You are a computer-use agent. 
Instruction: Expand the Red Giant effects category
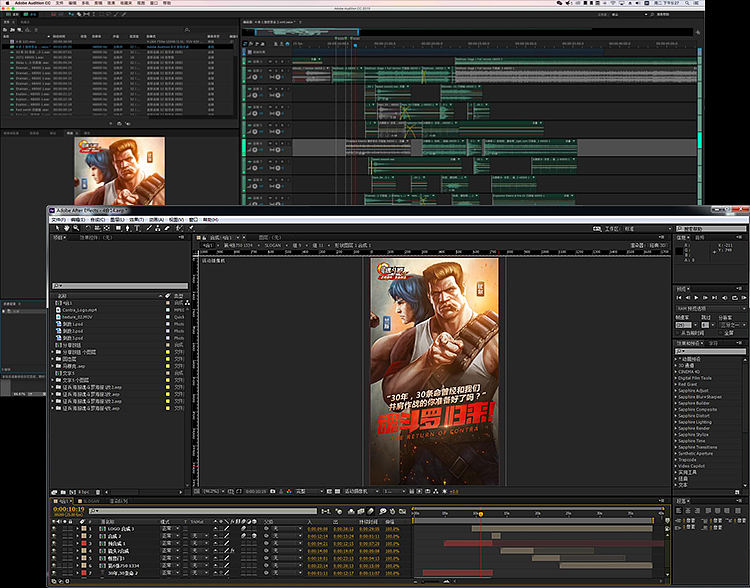[x=675, y=384]
